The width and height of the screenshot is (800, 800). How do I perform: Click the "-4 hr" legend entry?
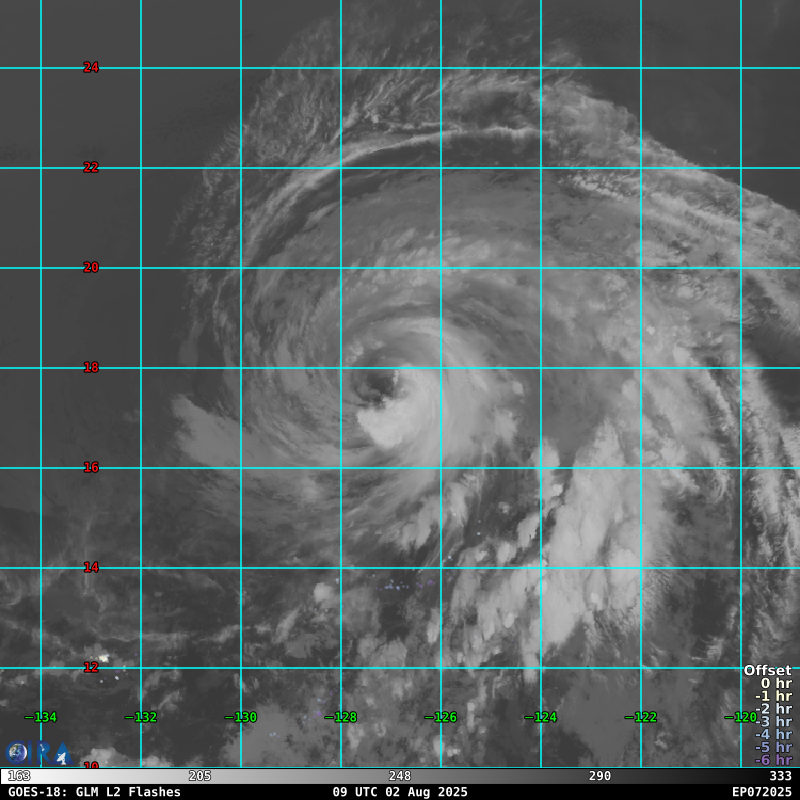pos(773,734)
